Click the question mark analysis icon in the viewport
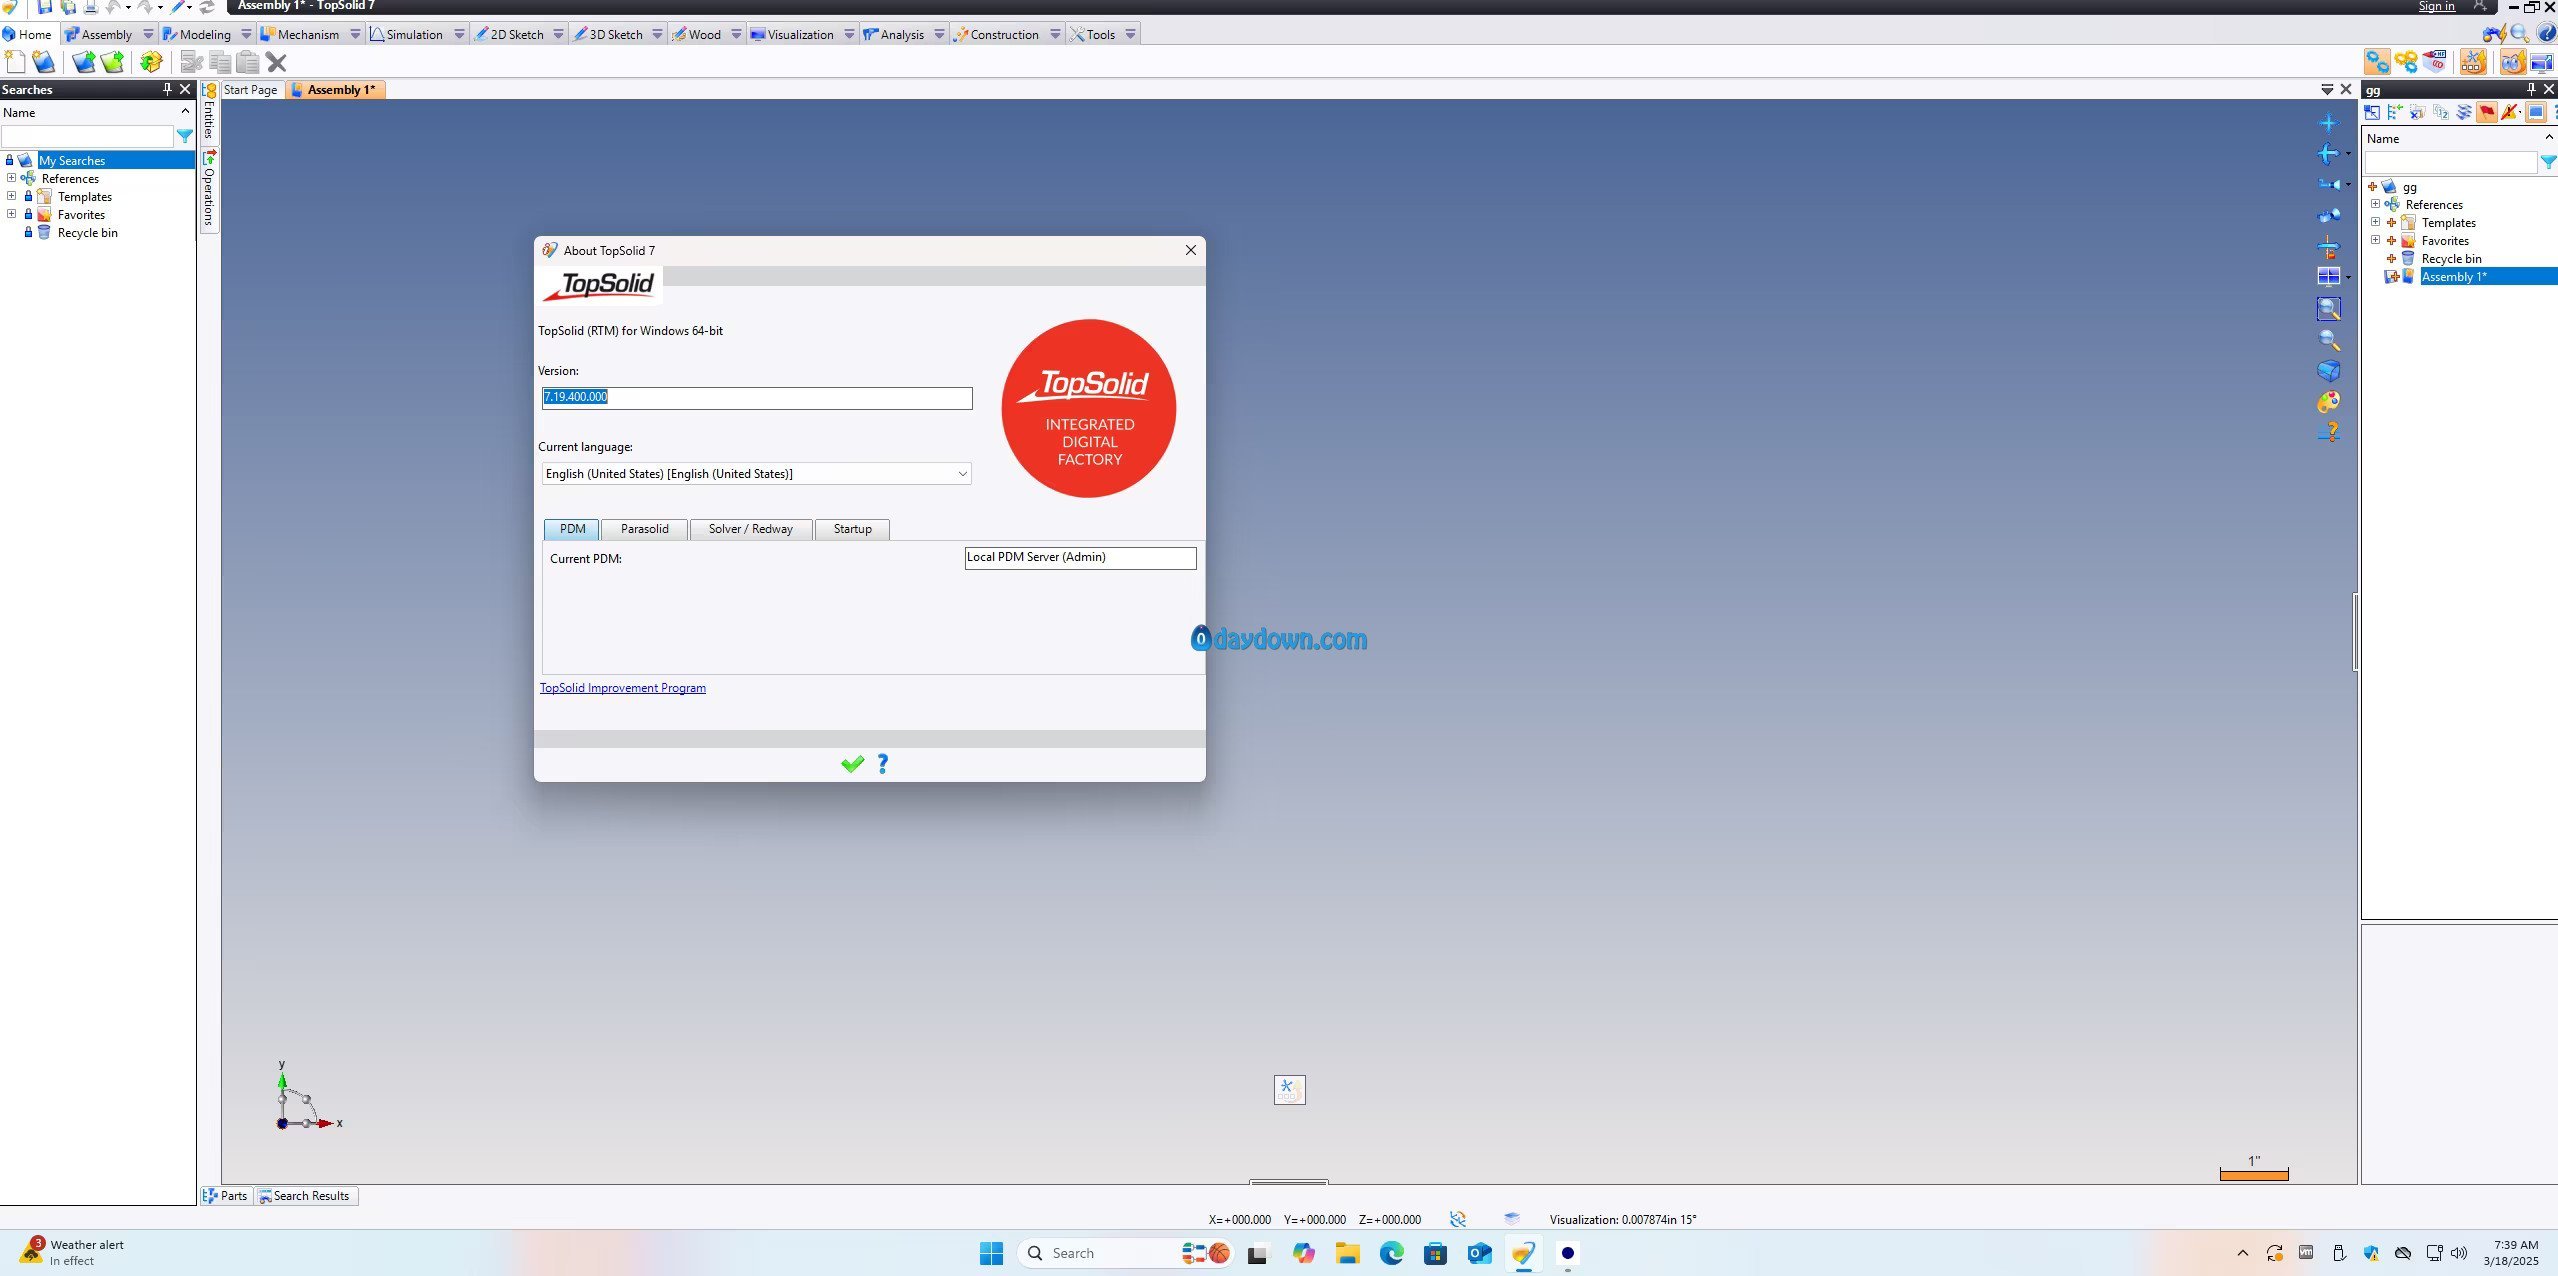 click(2329, 432)
